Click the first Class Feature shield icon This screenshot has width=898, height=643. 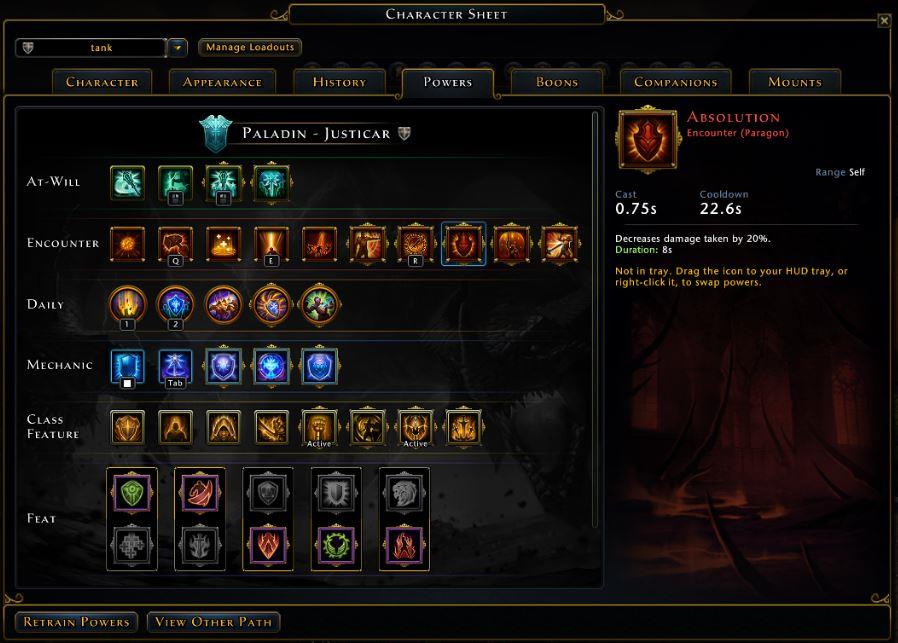click(x=127, y=427)
